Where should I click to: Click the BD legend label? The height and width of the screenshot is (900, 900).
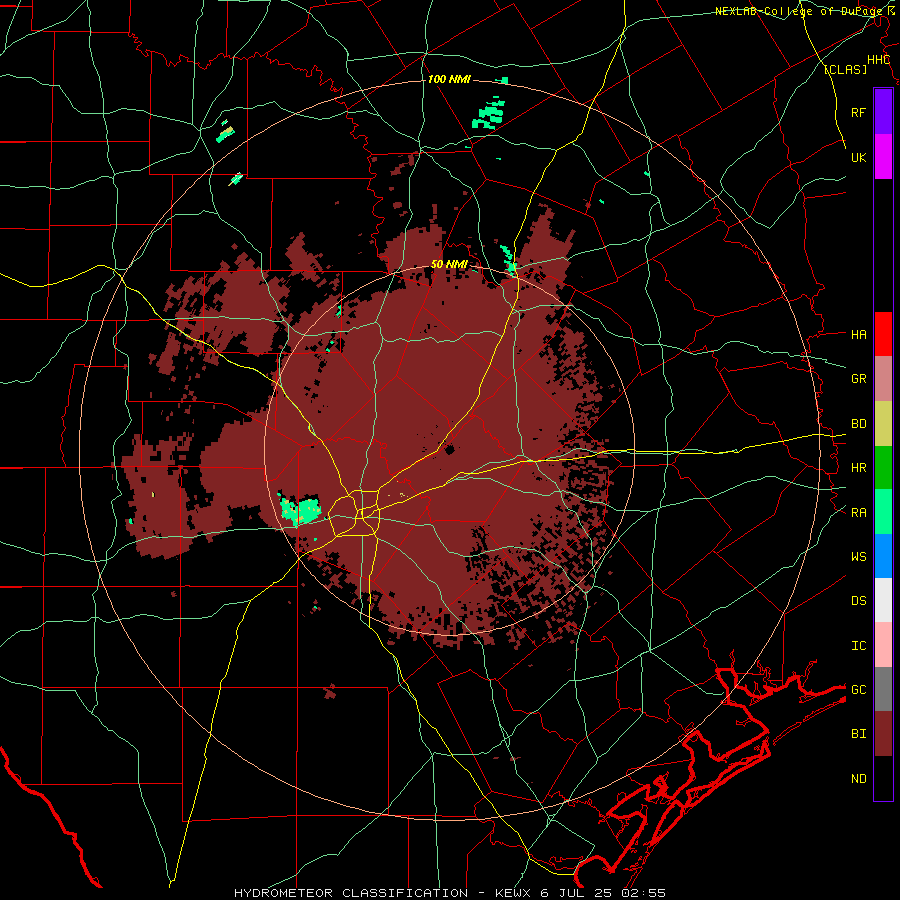coord(858,424)
